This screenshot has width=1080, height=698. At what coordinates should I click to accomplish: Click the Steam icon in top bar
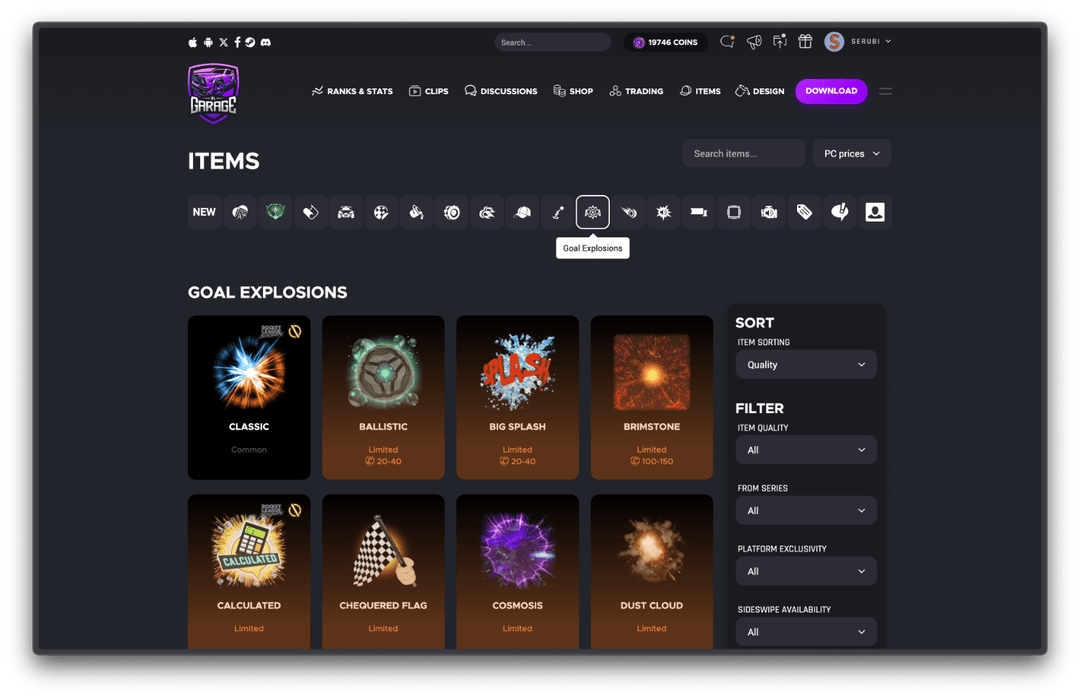point(250,42)
